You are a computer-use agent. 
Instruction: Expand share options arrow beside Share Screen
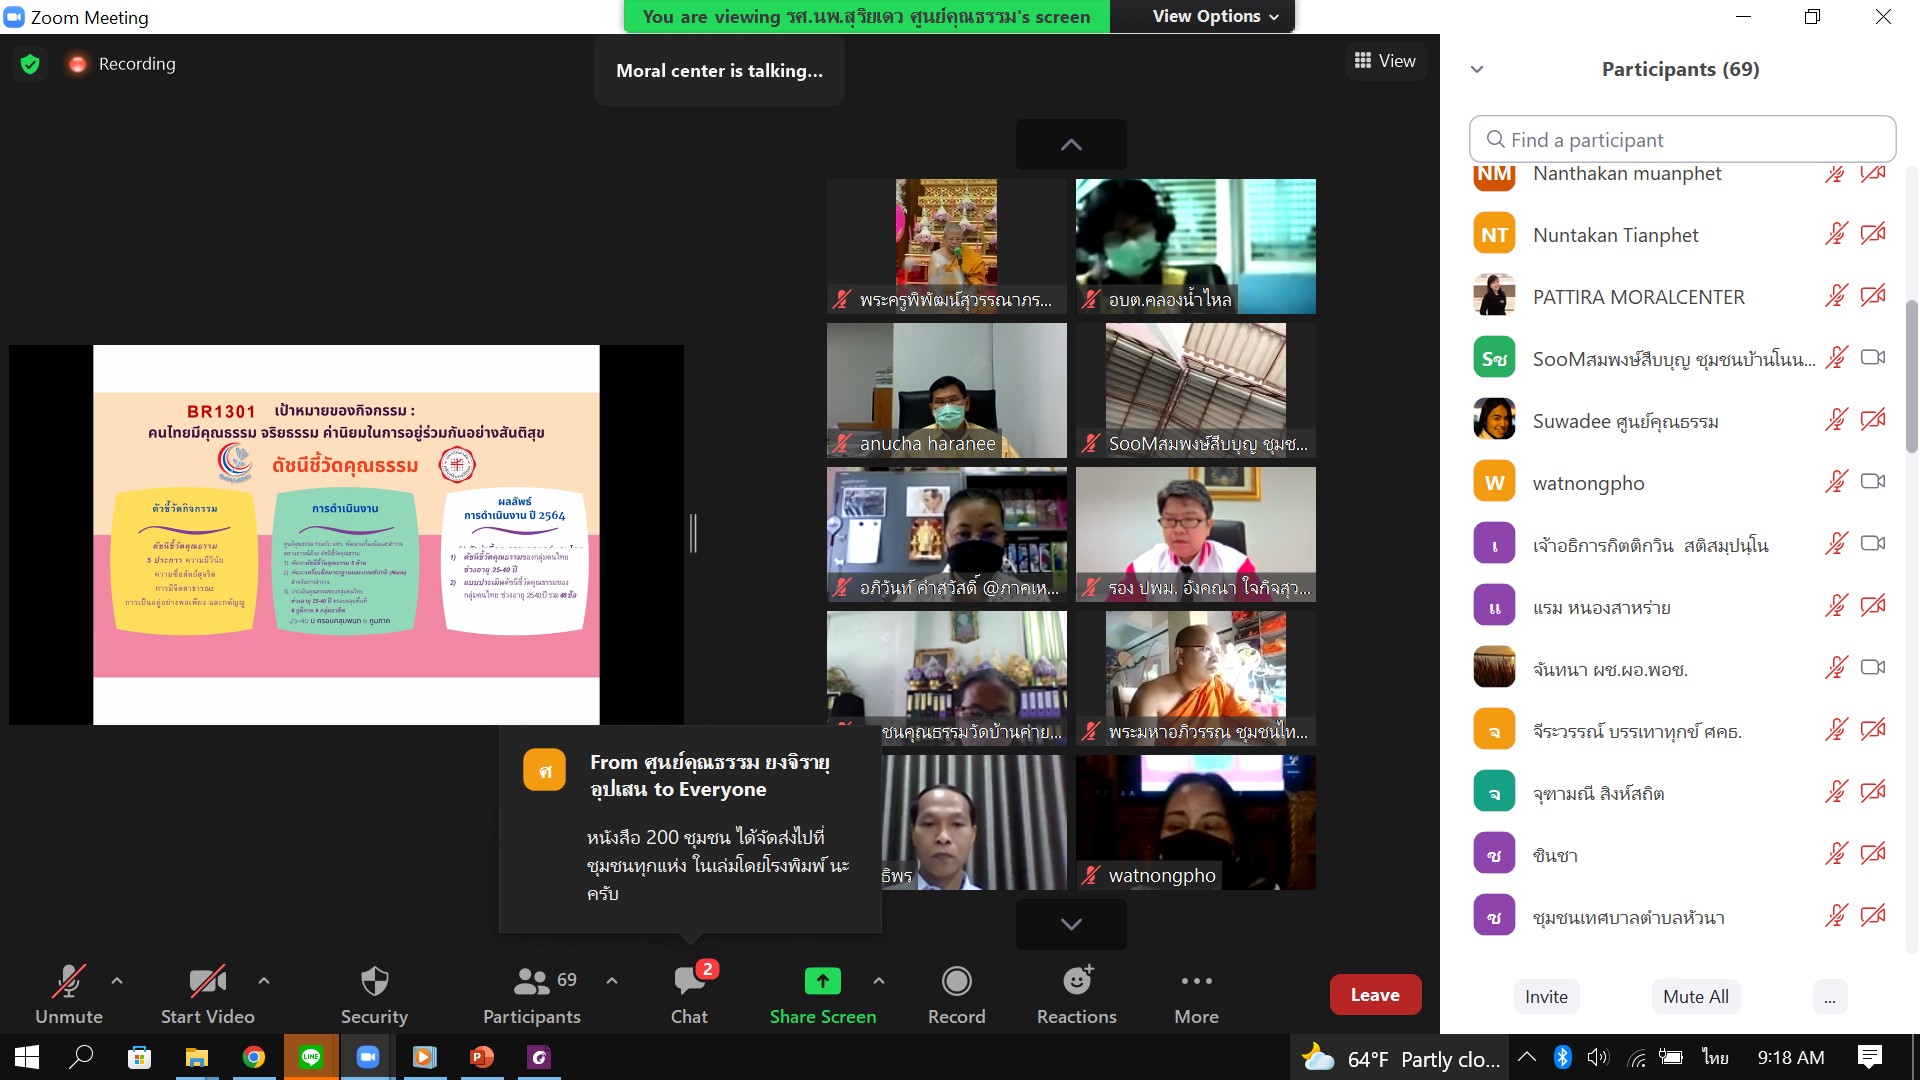[879, 981]
